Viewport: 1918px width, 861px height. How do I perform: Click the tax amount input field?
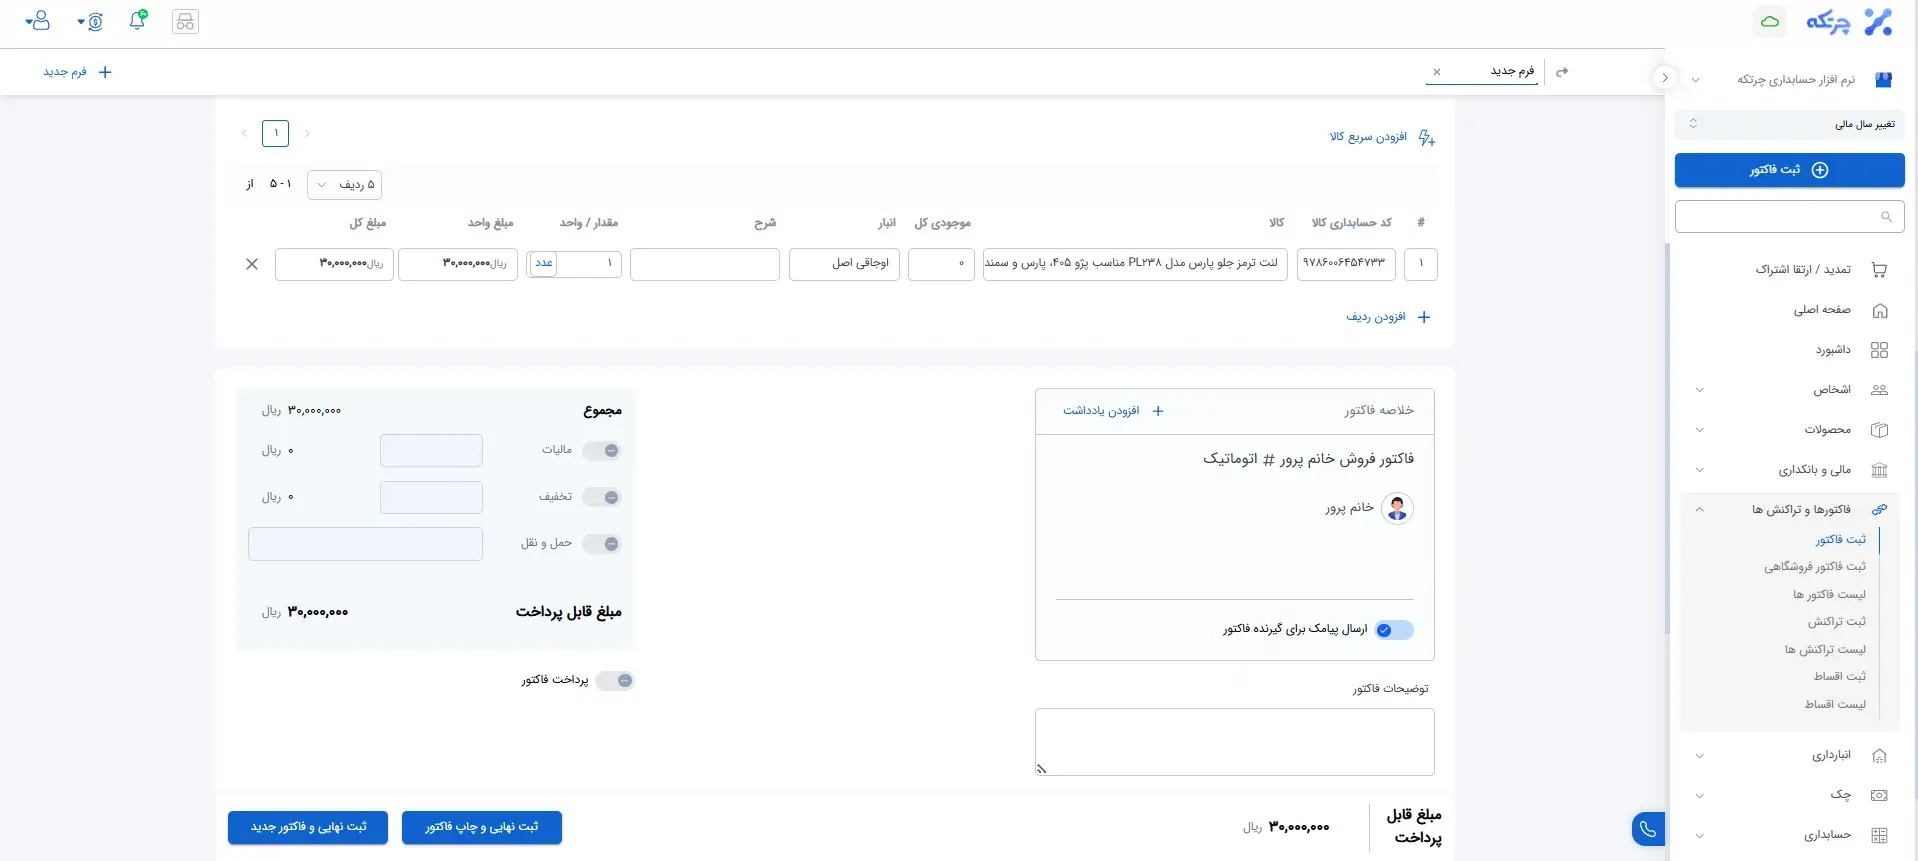431,451
